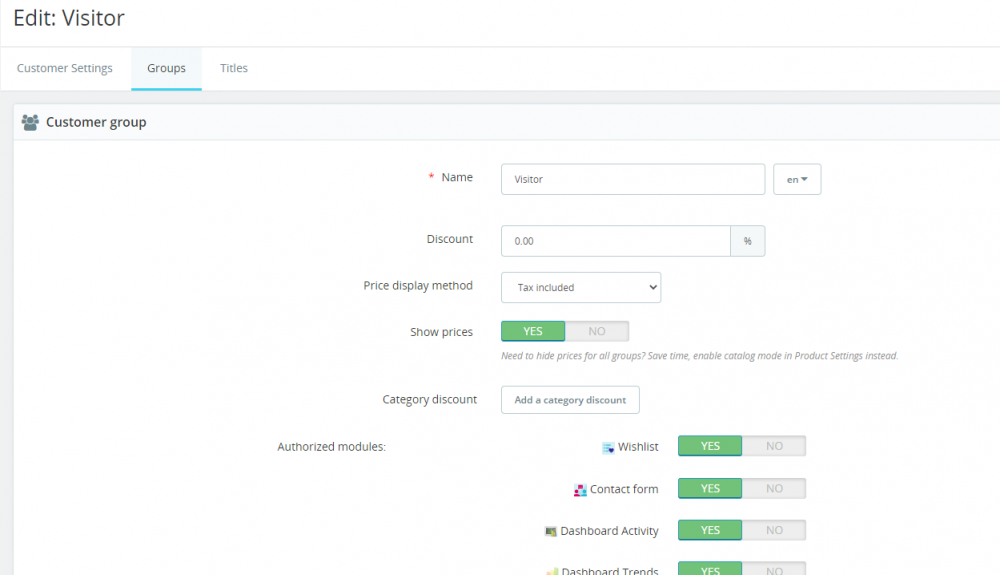This screenshot has width=1000, height=575.
Task: Click the Contact form module icon
Action: coord(580,490)
